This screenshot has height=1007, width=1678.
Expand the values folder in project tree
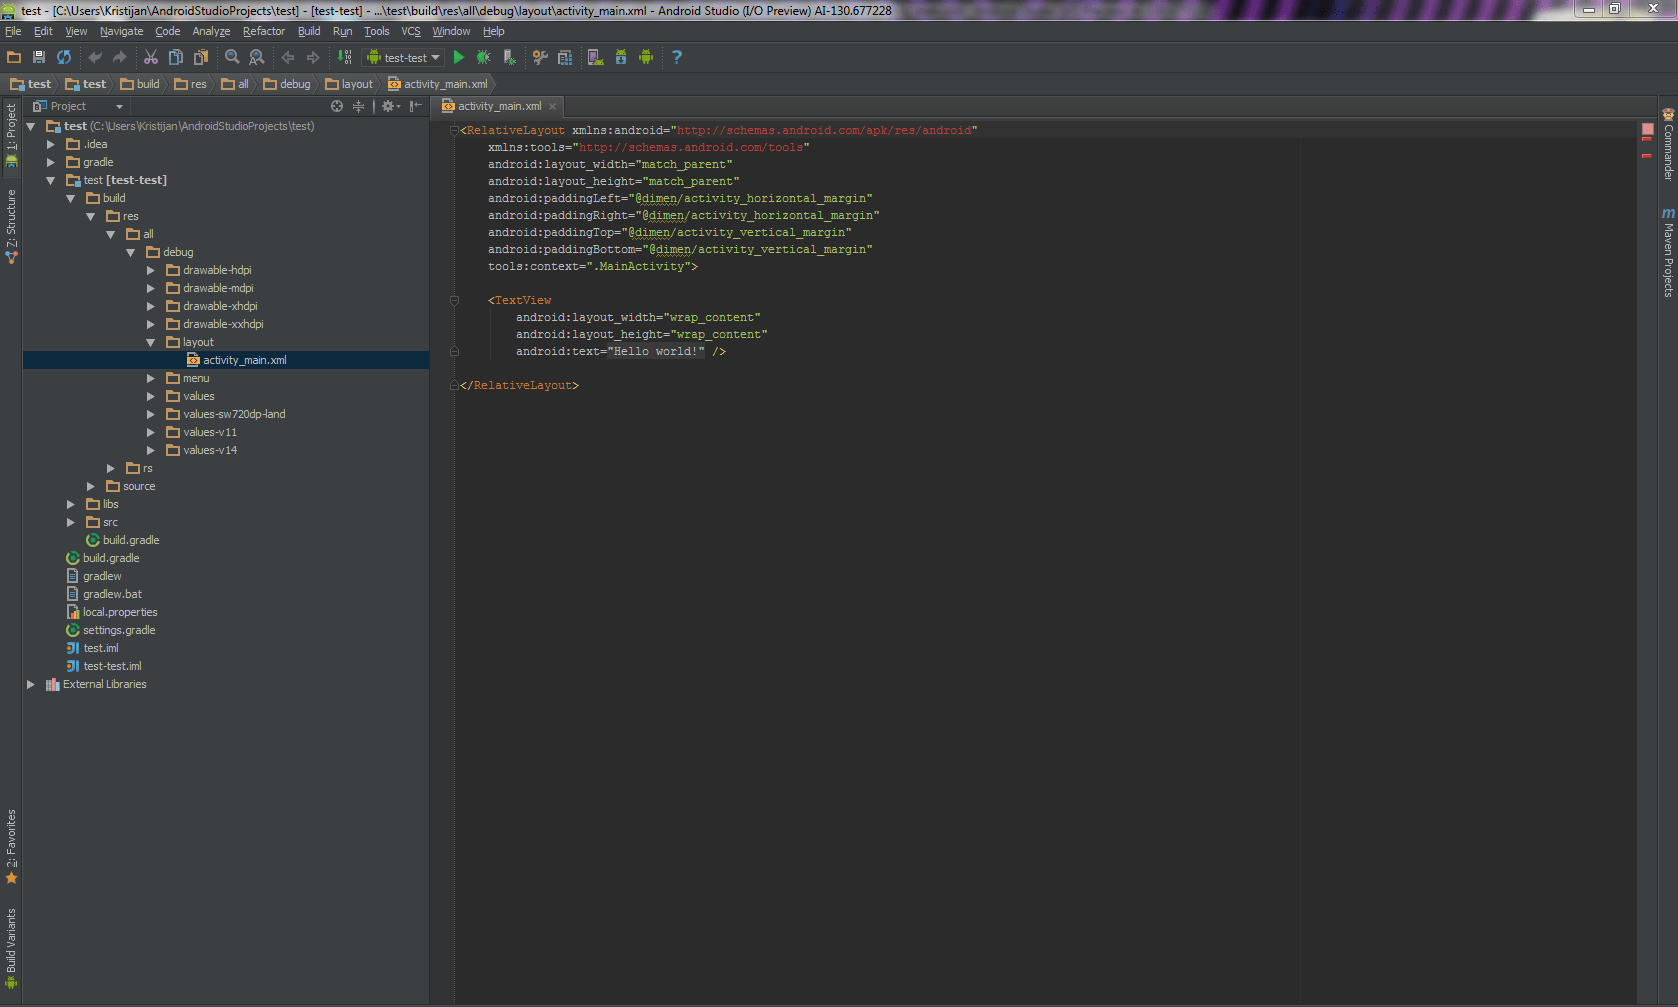click(x=150, y=396)
